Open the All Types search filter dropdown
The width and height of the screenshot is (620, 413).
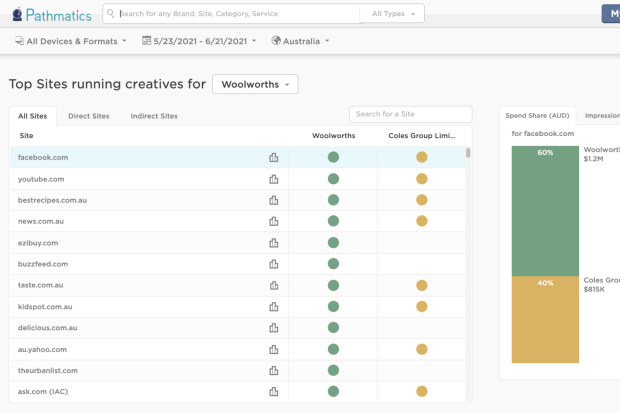[x=393, y=13]
